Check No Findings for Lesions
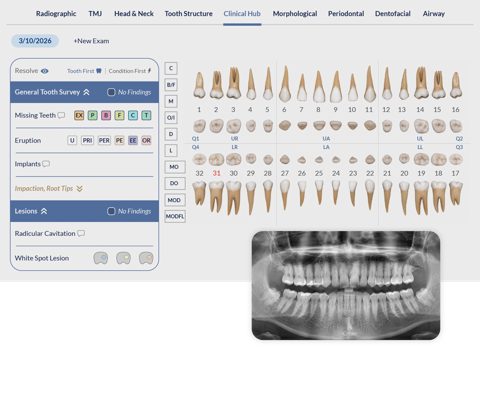This screenshot has width=480, height=397. tap(111, 211)
